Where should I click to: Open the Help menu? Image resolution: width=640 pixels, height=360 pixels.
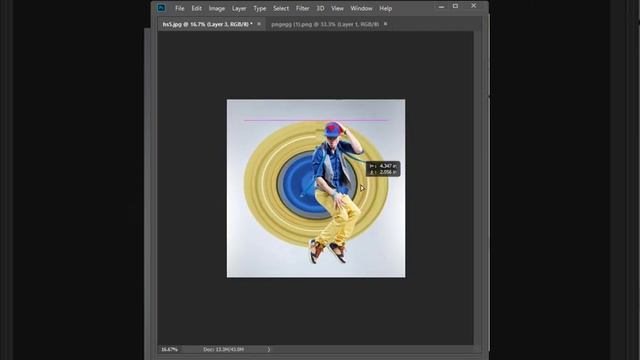pos(385,8)
